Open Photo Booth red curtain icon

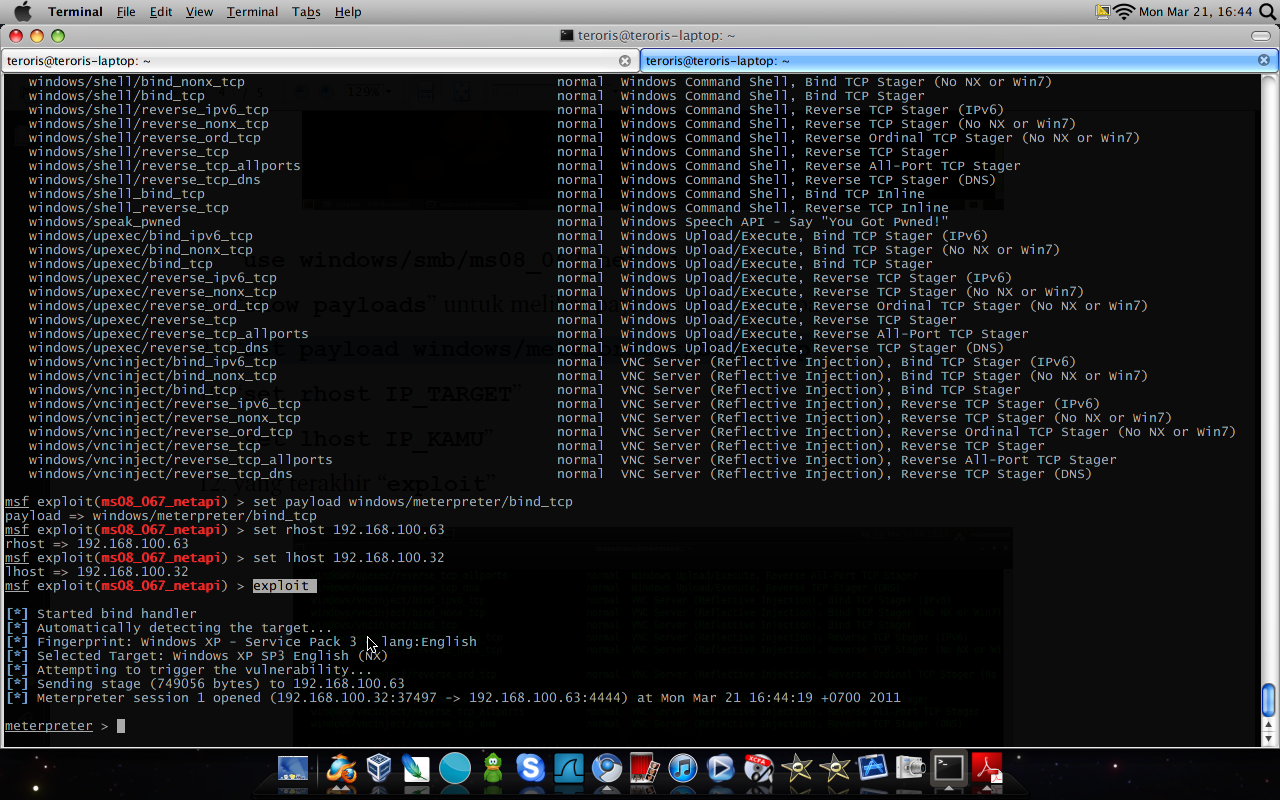click(644, 768)
